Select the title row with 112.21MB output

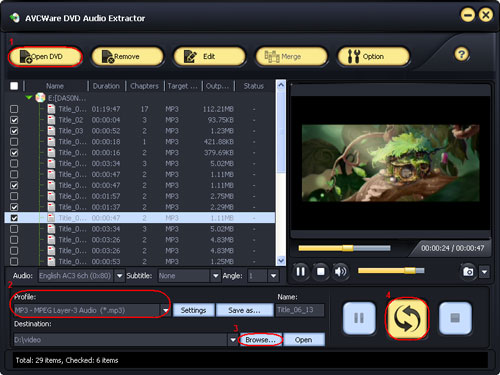click(x=140, y=109)
